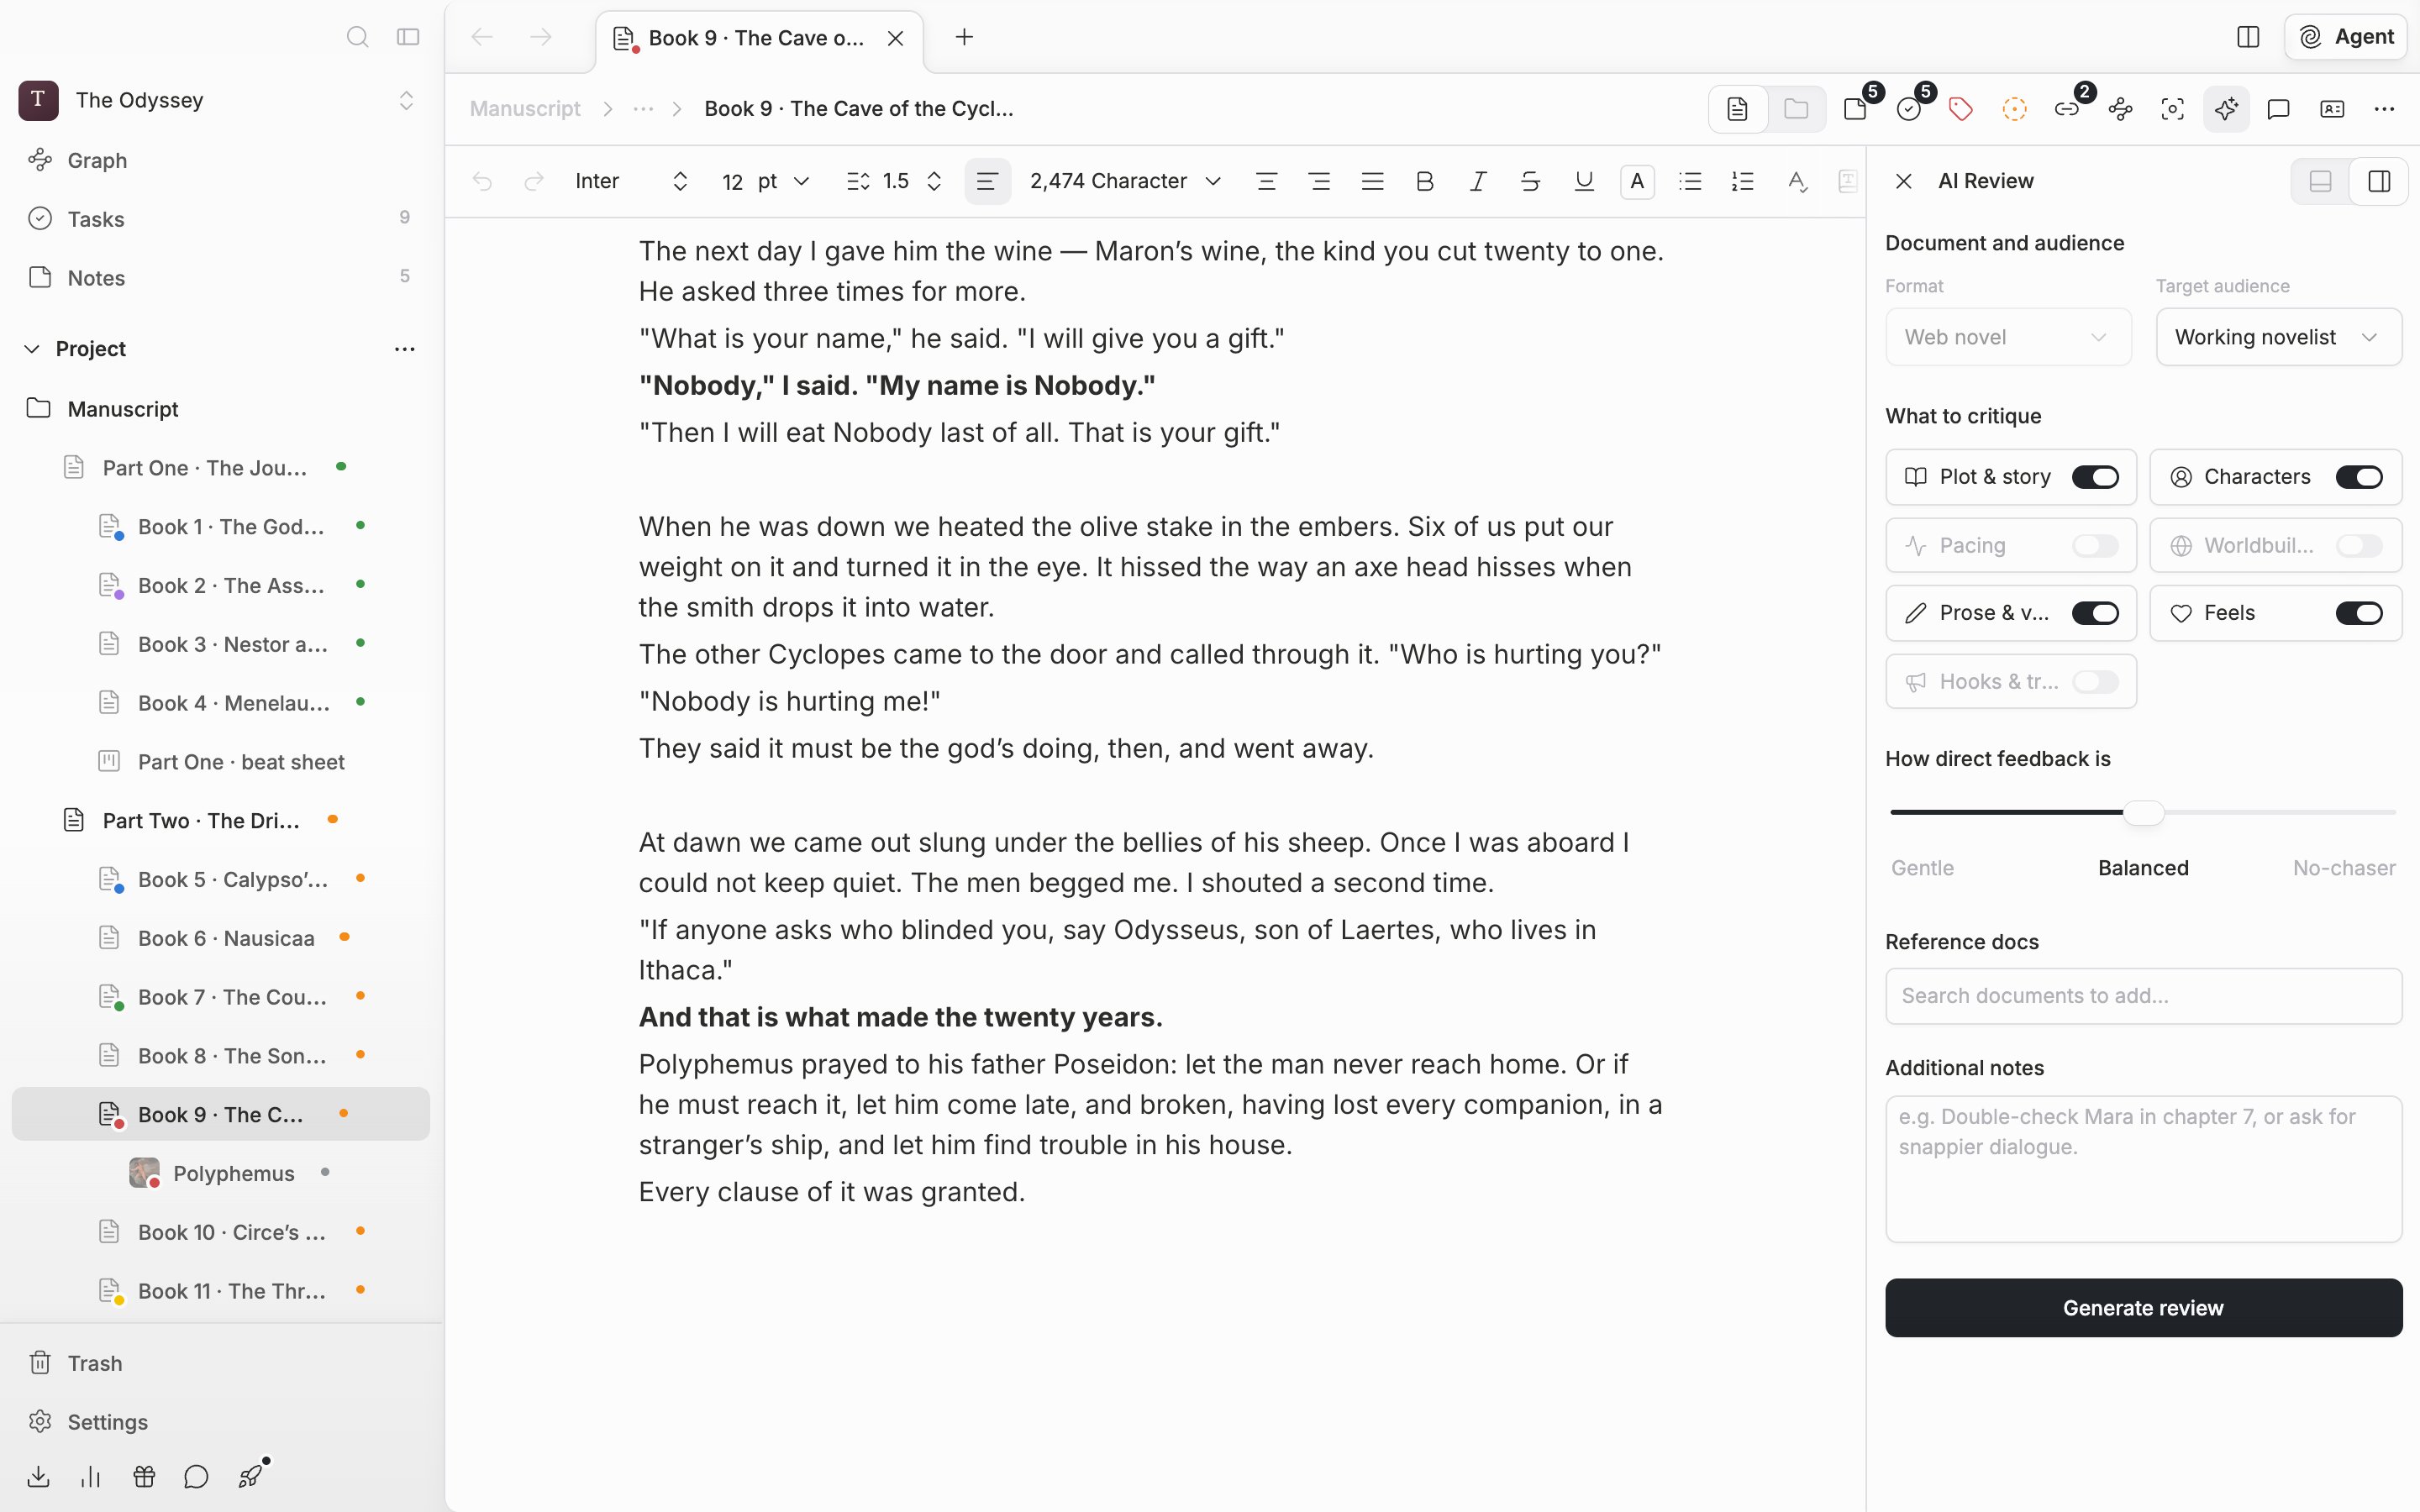Apply bold formatting
Image resolution: width=2420 pixels, height=1512 pixels.
(1425, 181)
